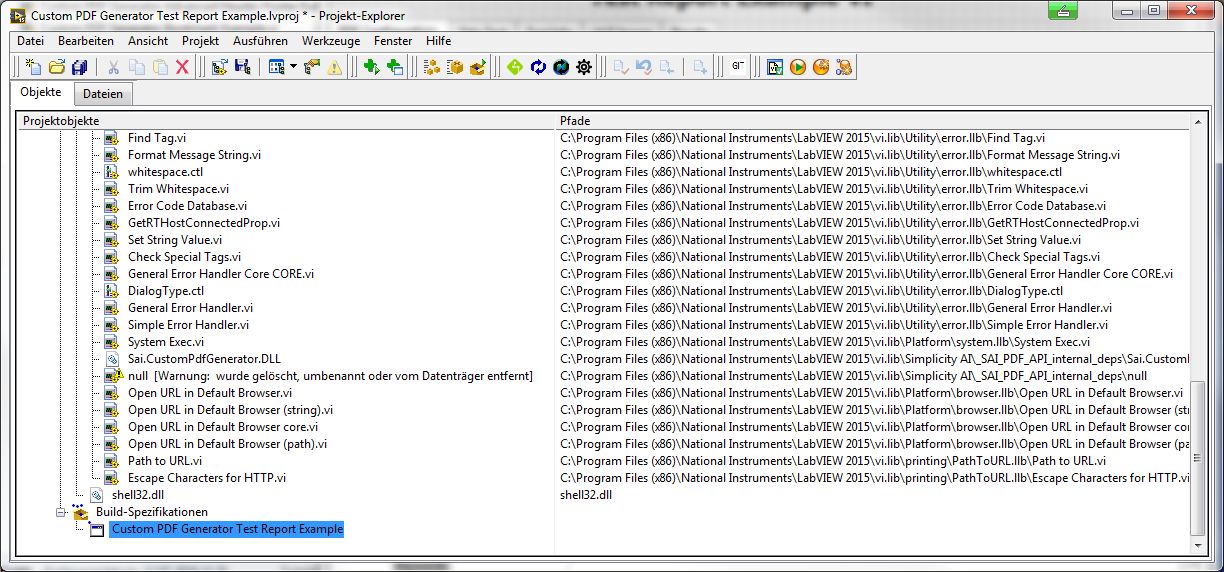Click the Copy toolbar icon
This screenshot has width=1224, height=572.
(x=136, y=68)
